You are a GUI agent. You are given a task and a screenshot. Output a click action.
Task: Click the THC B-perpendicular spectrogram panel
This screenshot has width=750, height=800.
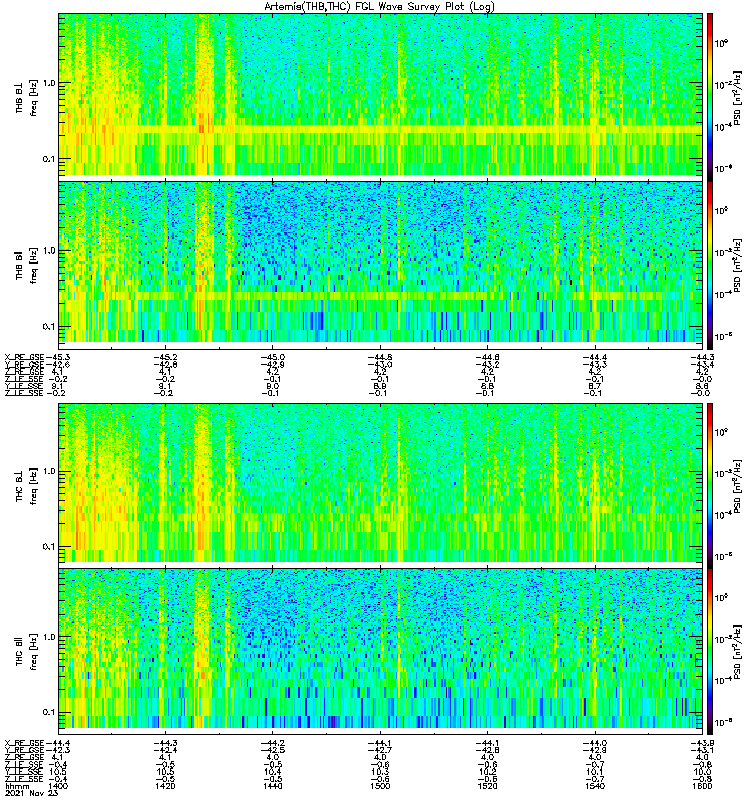click(x=381, y=483)
